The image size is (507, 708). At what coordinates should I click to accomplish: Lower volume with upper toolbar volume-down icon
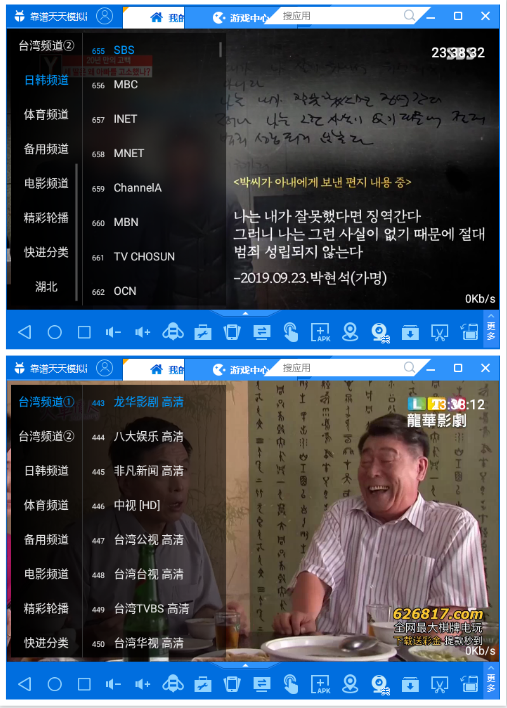[x=113, y=332]
